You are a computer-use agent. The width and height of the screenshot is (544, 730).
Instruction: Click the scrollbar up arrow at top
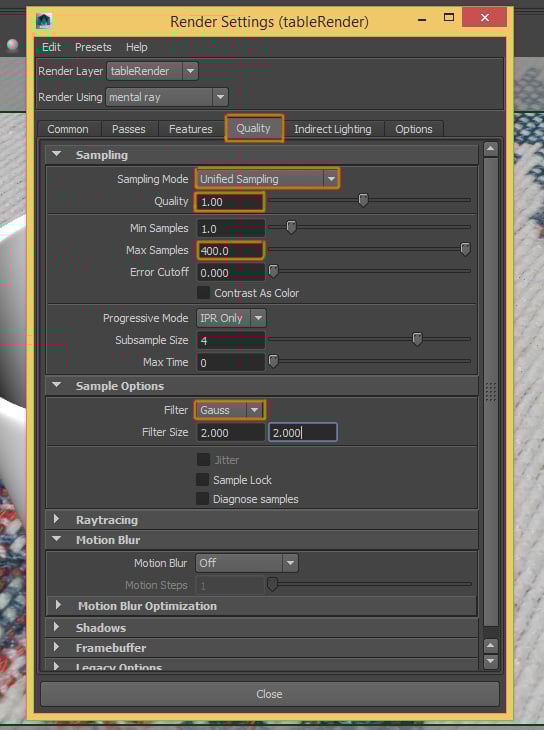[490, 149]
